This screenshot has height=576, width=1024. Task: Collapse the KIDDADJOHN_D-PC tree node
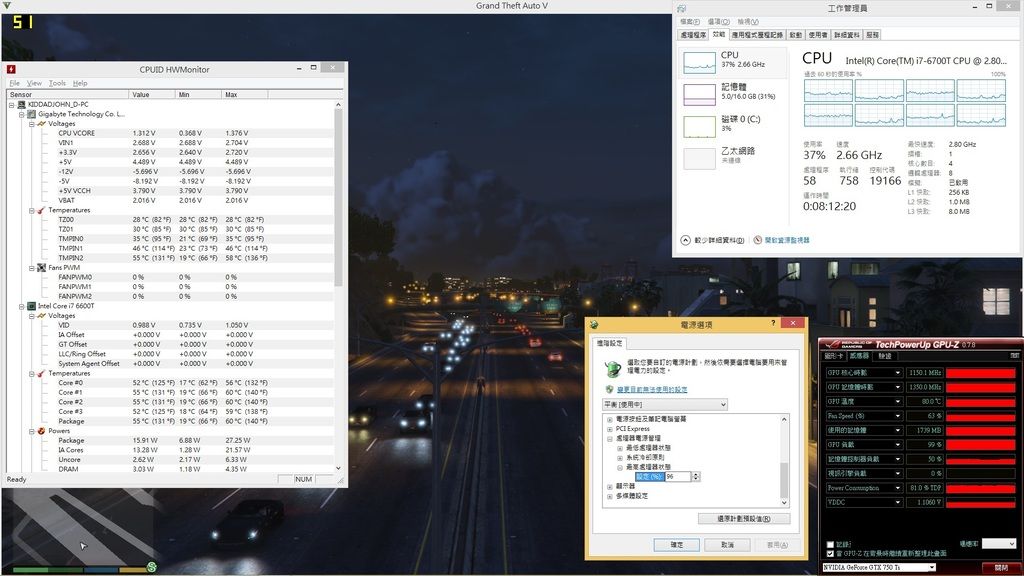(x=12, y=104)
